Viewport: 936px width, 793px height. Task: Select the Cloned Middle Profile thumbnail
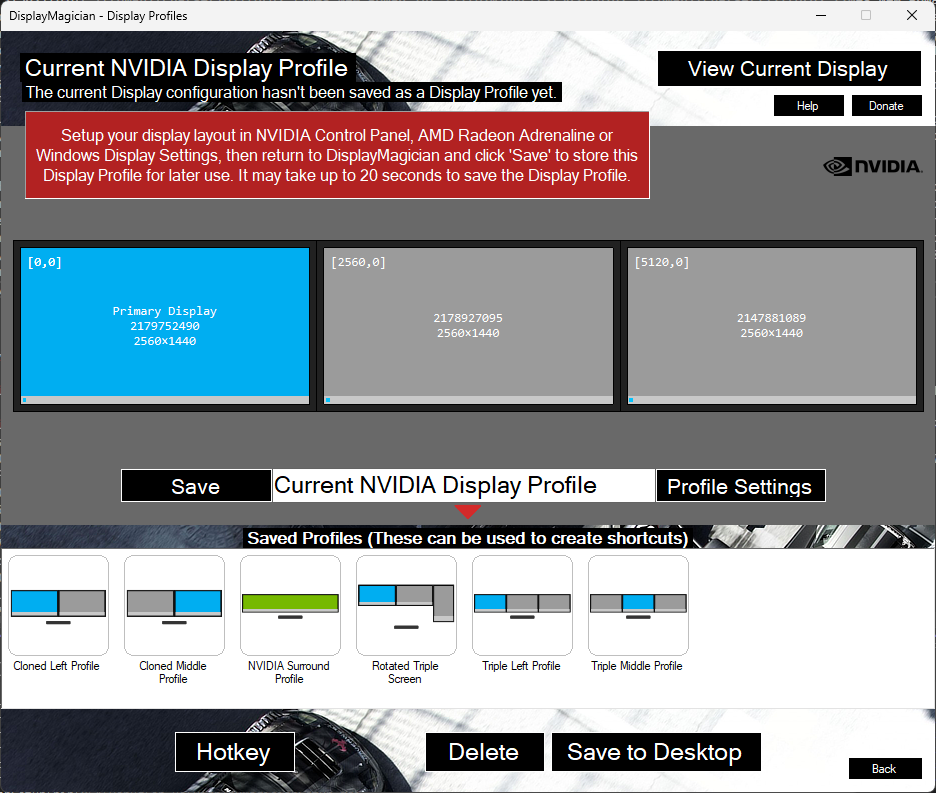[174, 605]
